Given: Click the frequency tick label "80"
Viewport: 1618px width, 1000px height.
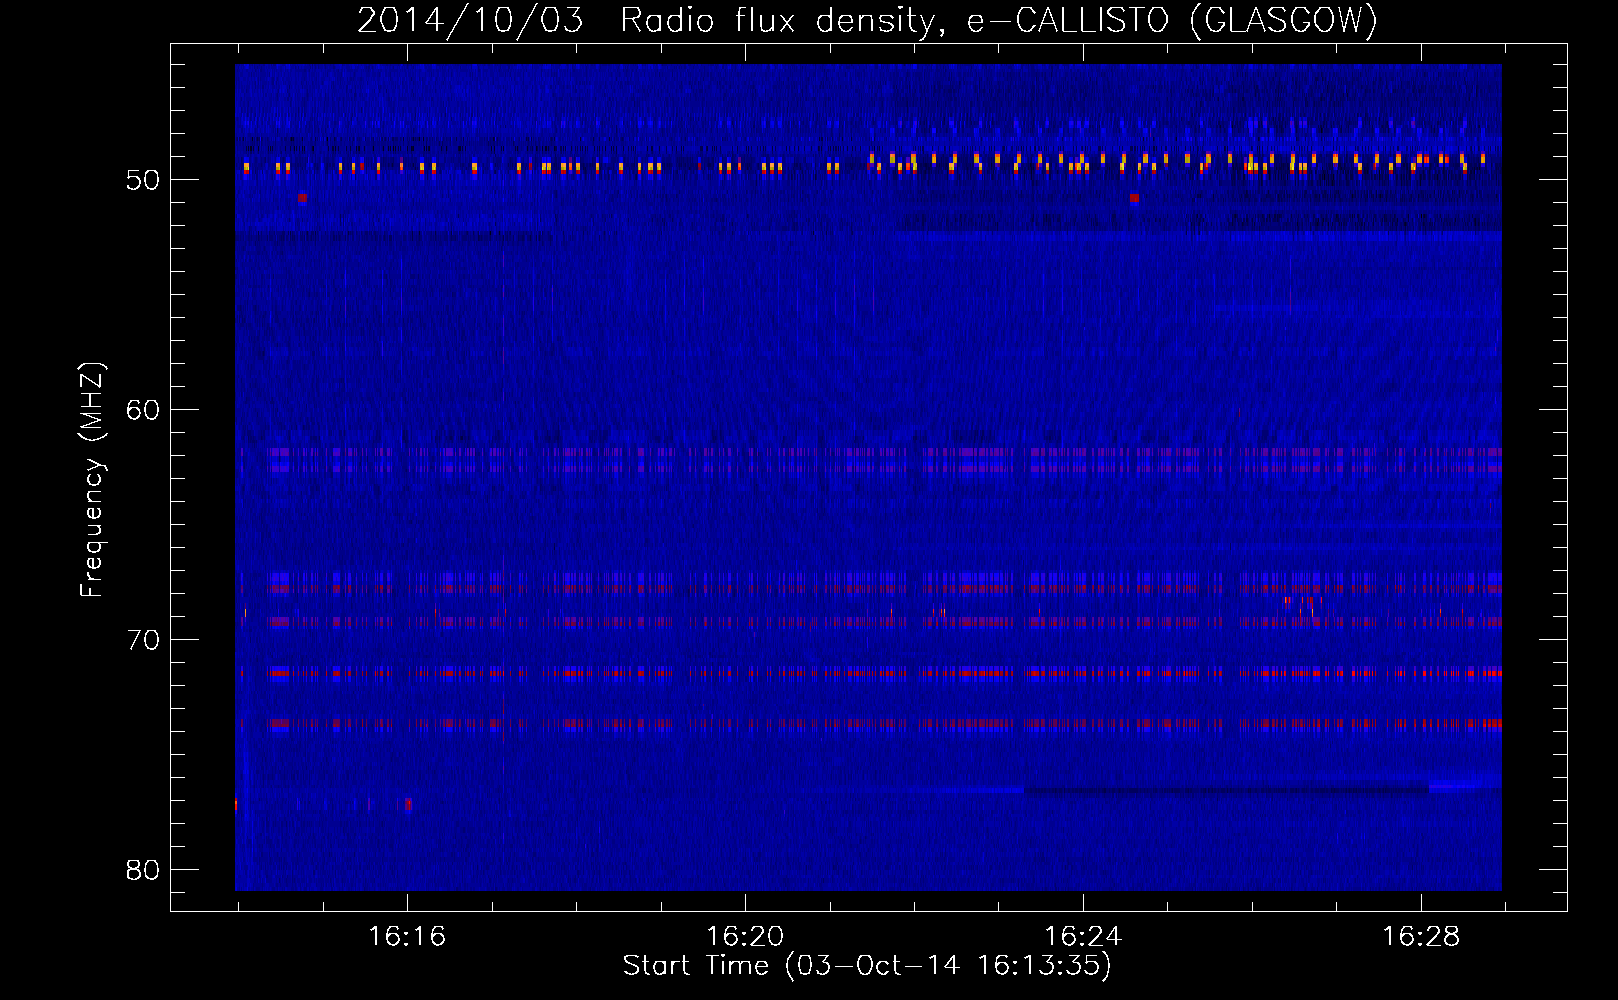Looking at the screenshot, I should [x=143, y=870].
